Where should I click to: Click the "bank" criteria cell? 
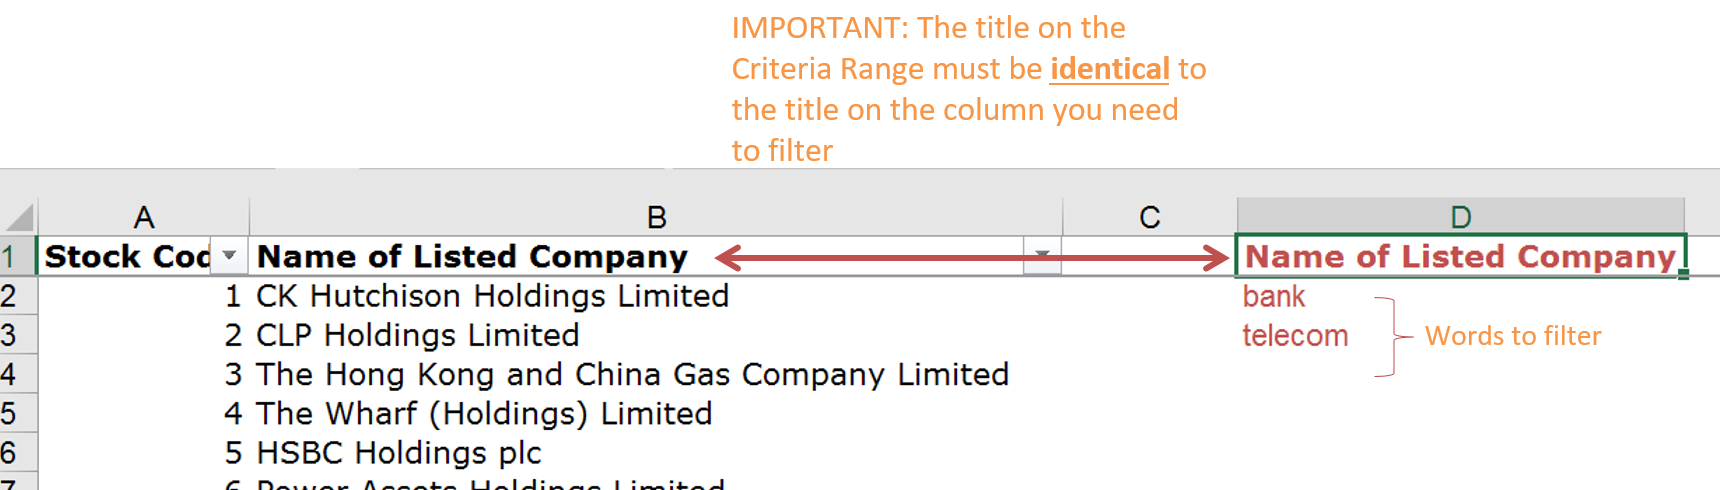coord(1274,297)
